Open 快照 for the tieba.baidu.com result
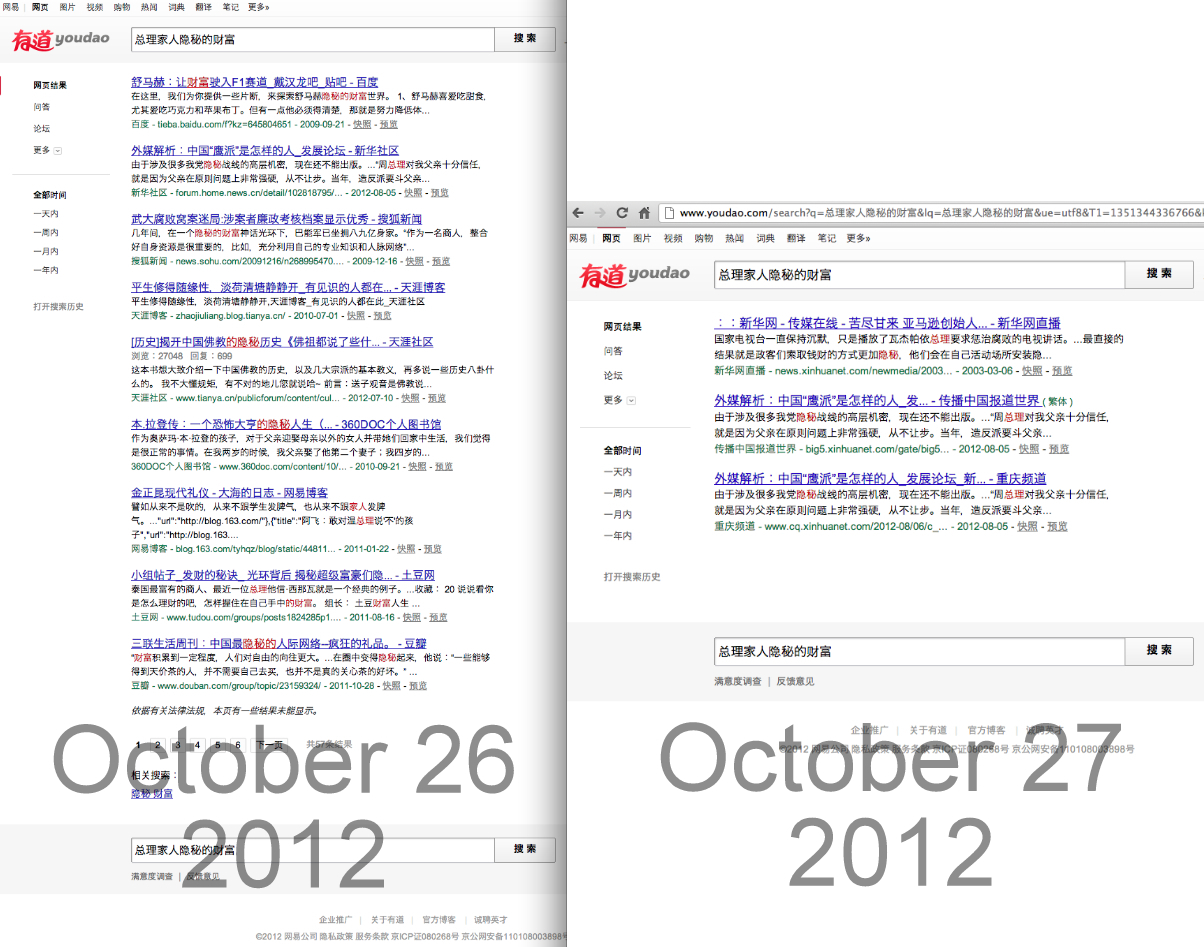Viewport: 1204px width, 947px height. pos(362,125)
